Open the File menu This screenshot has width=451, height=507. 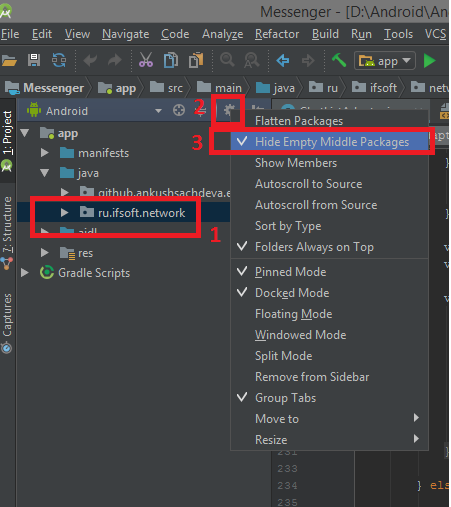(10, 34)
